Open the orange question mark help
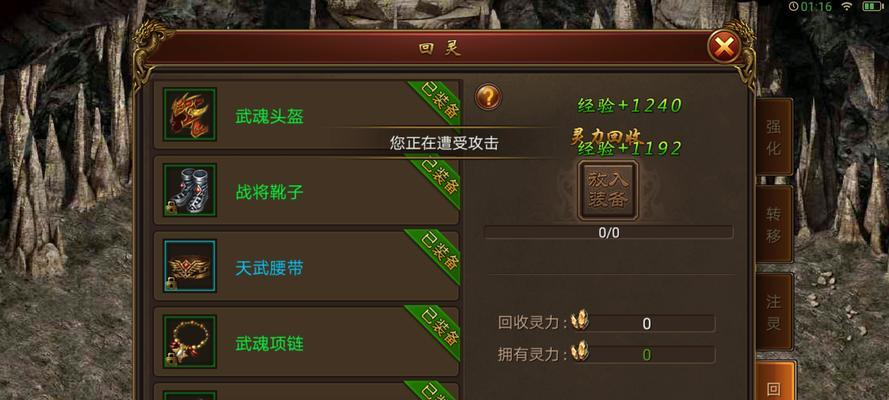The height and width of the screenshot is (400, 889). (488, 97)
